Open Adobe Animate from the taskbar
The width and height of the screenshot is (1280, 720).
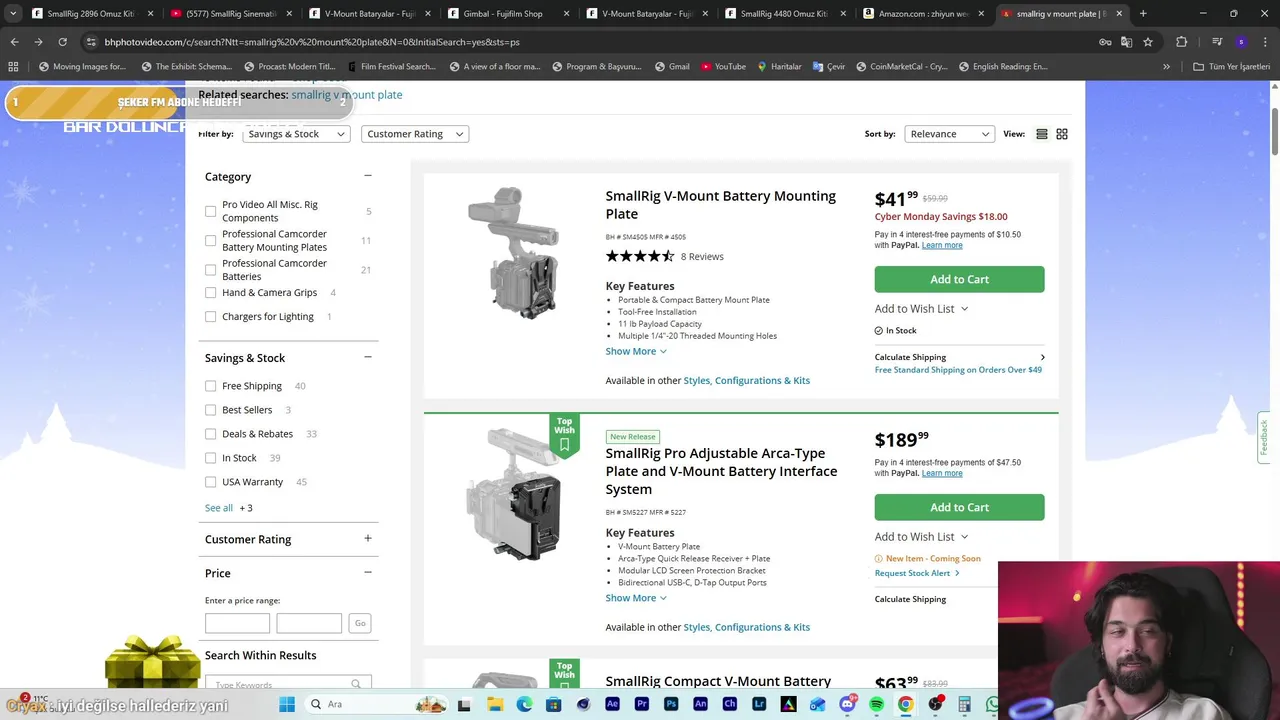coord(700,704)
